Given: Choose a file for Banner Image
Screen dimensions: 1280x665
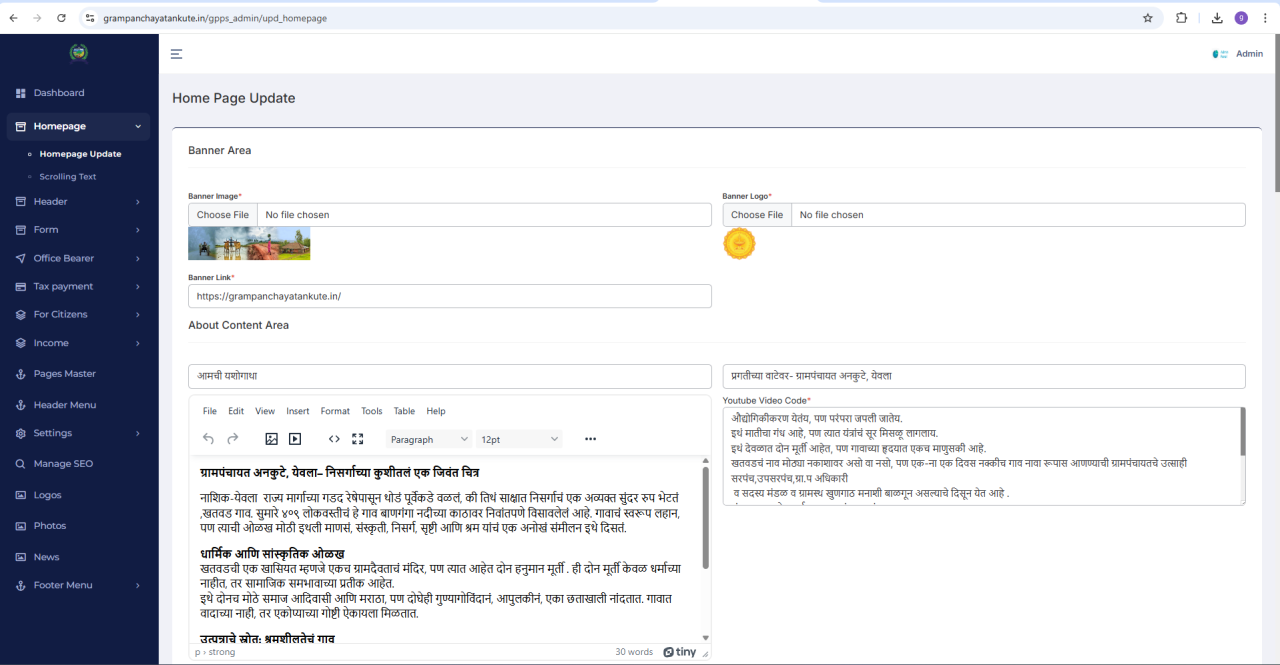Looking at the screenshot, I should [x=223, y=215].
